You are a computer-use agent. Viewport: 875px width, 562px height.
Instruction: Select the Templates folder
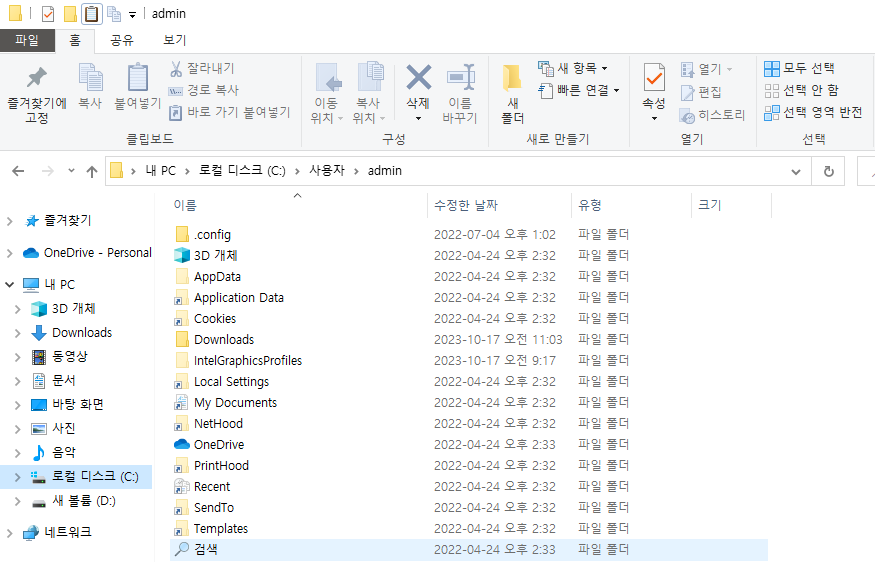(220, 529)
